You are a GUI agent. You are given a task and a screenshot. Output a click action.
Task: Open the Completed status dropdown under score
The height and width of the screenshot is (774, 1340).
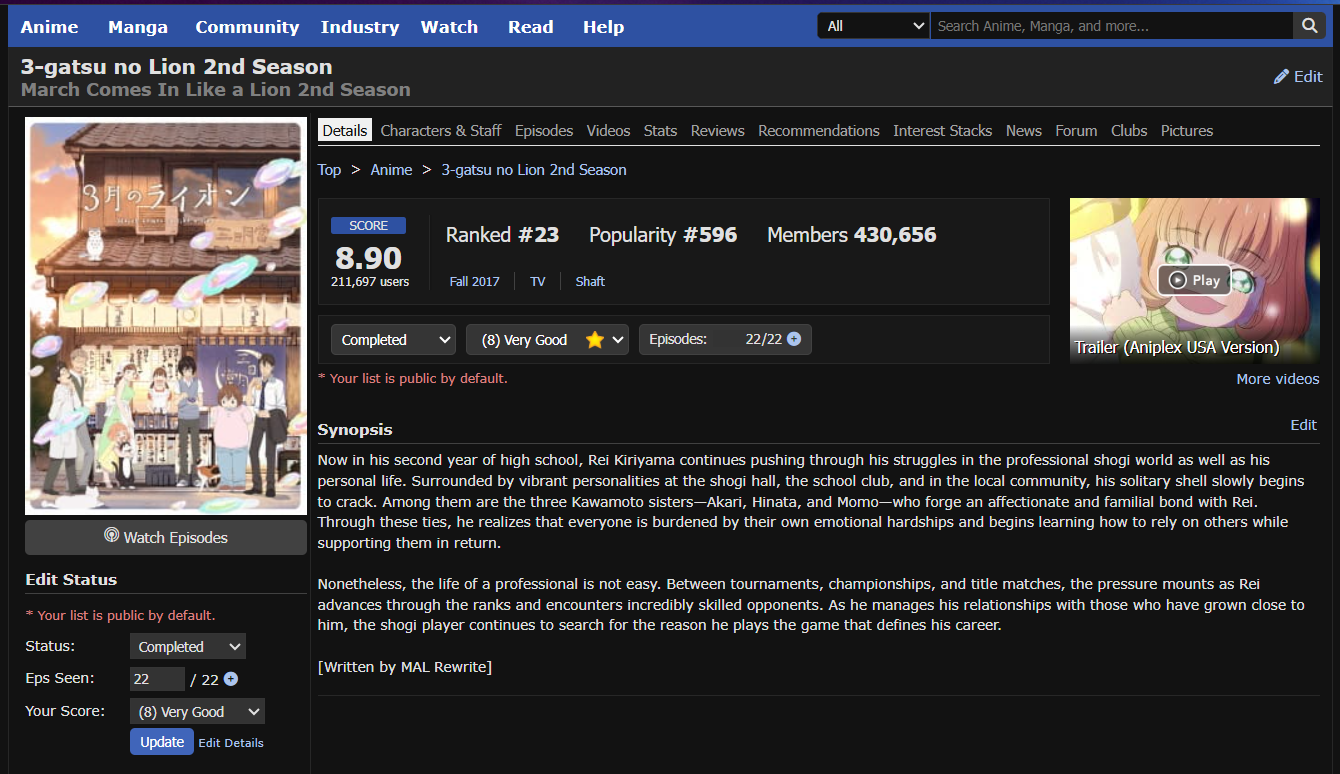[x=393, y=340]
